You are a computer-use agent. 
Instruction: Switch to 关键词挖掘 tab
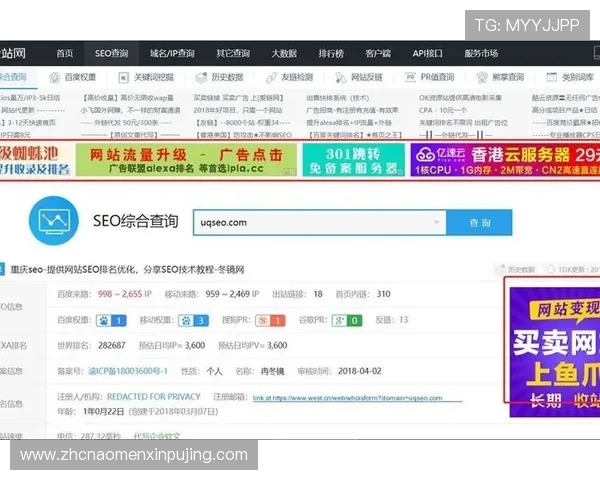point(154,77)
